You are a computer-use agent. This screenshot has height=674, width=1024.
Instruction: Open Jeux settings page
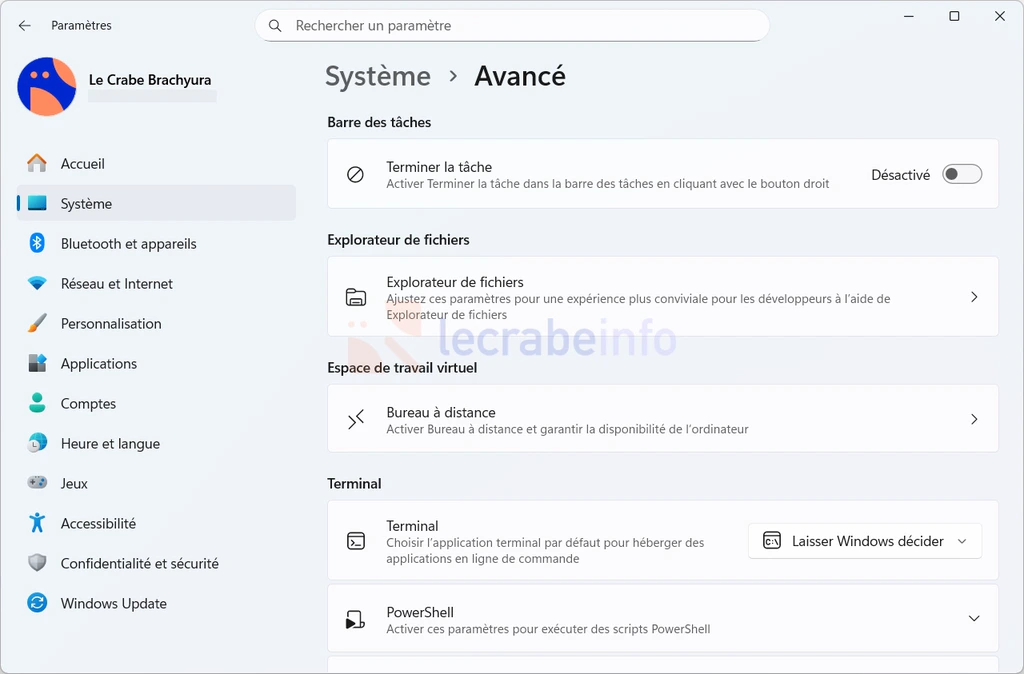point(156,483)
